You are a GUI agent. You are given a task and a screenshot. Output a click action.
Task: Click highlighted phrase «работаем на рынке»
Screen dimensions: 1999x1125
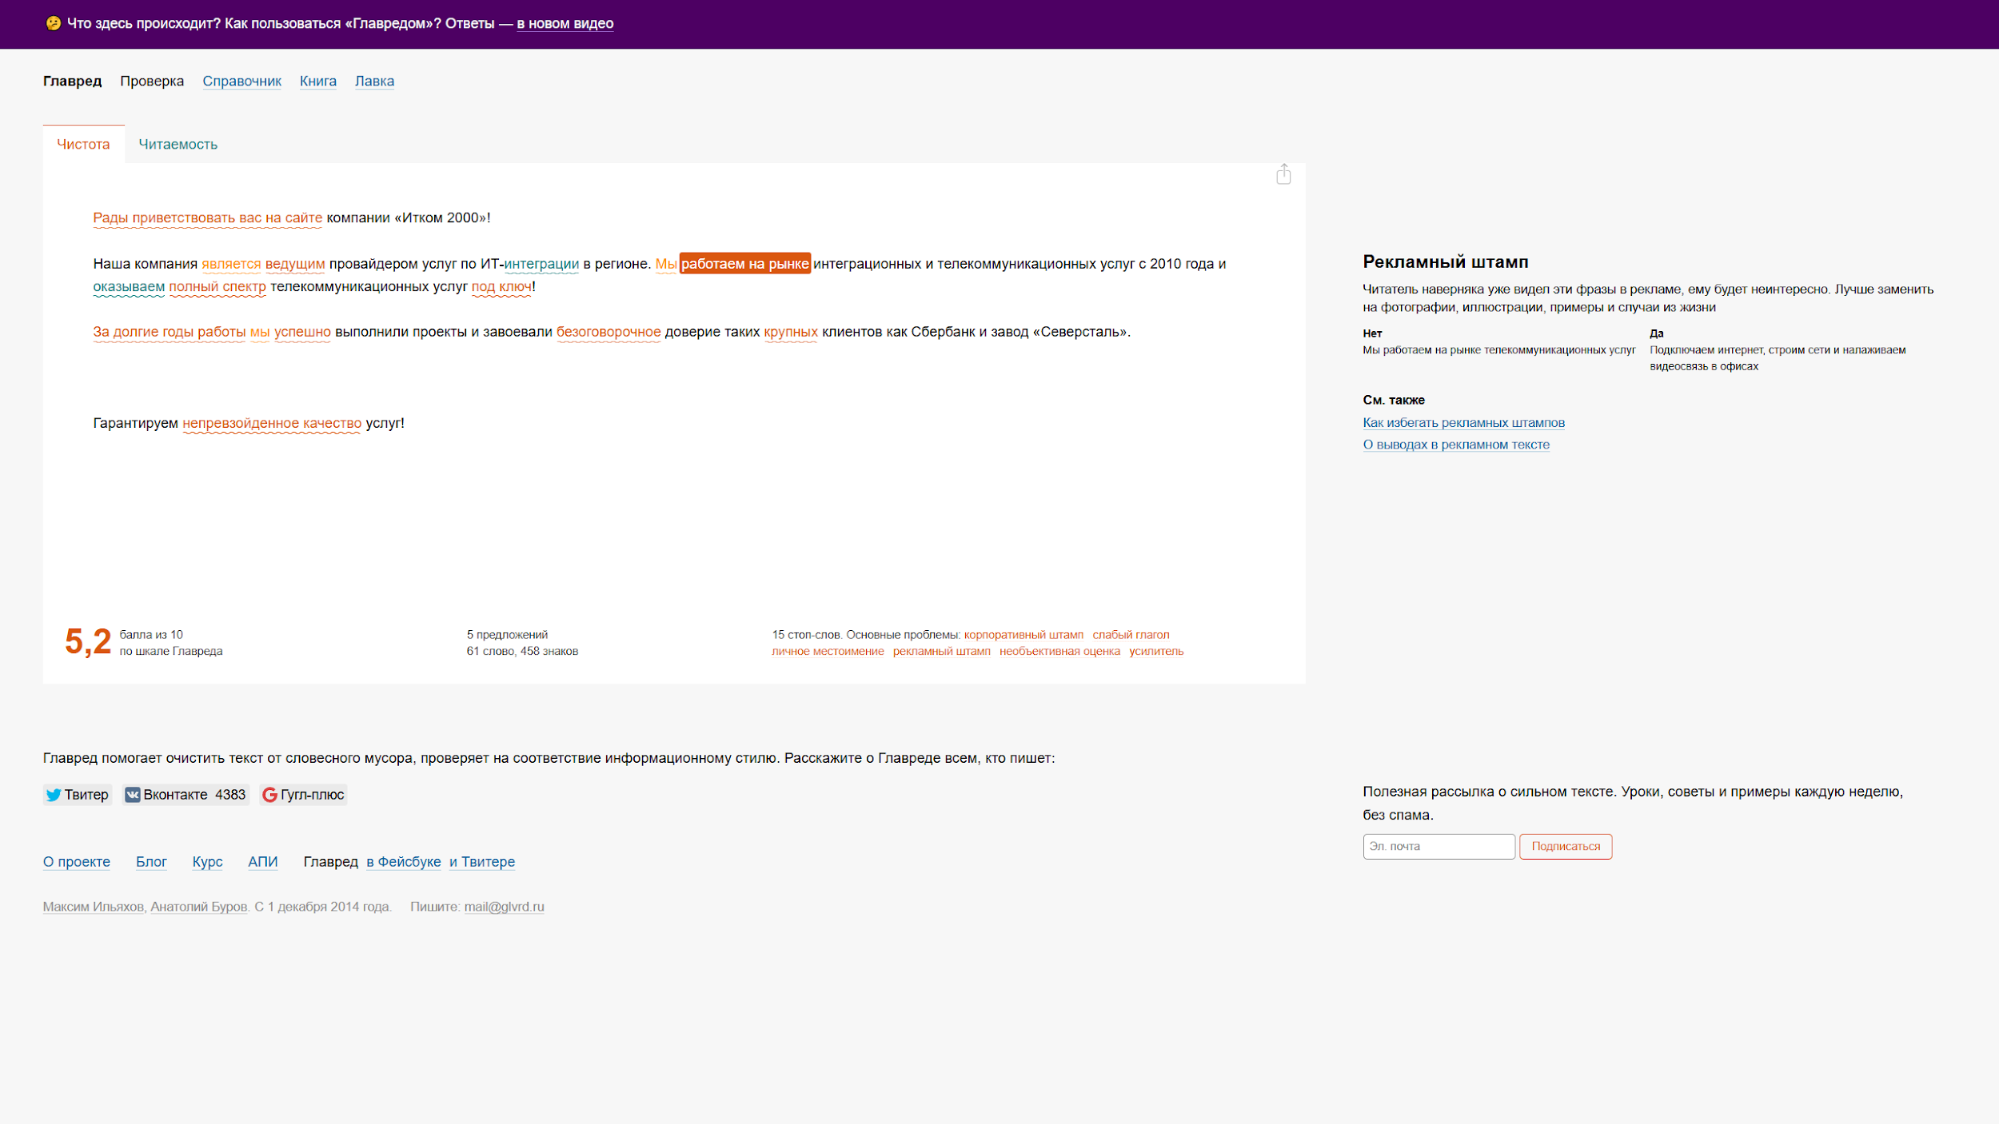coord(745,264)
